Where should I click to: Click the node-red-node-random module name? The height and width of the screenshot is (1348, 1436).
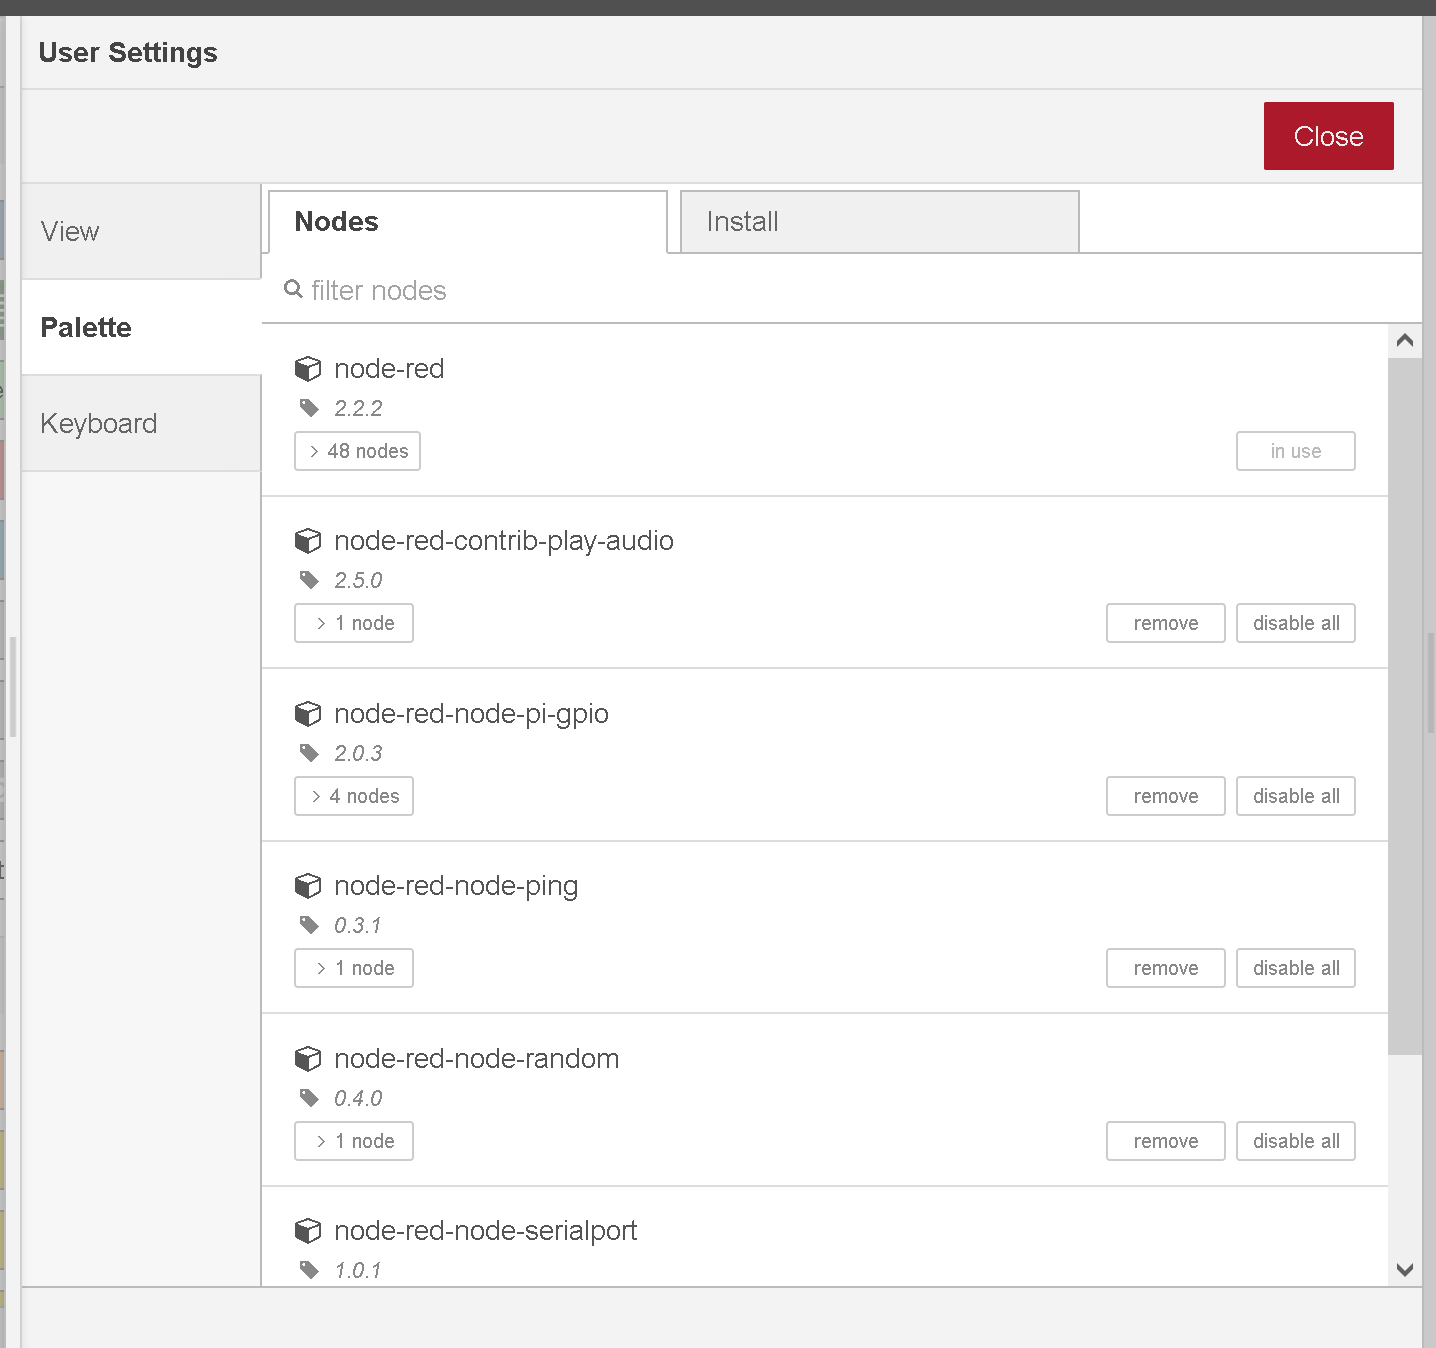tap(476, 1059)
